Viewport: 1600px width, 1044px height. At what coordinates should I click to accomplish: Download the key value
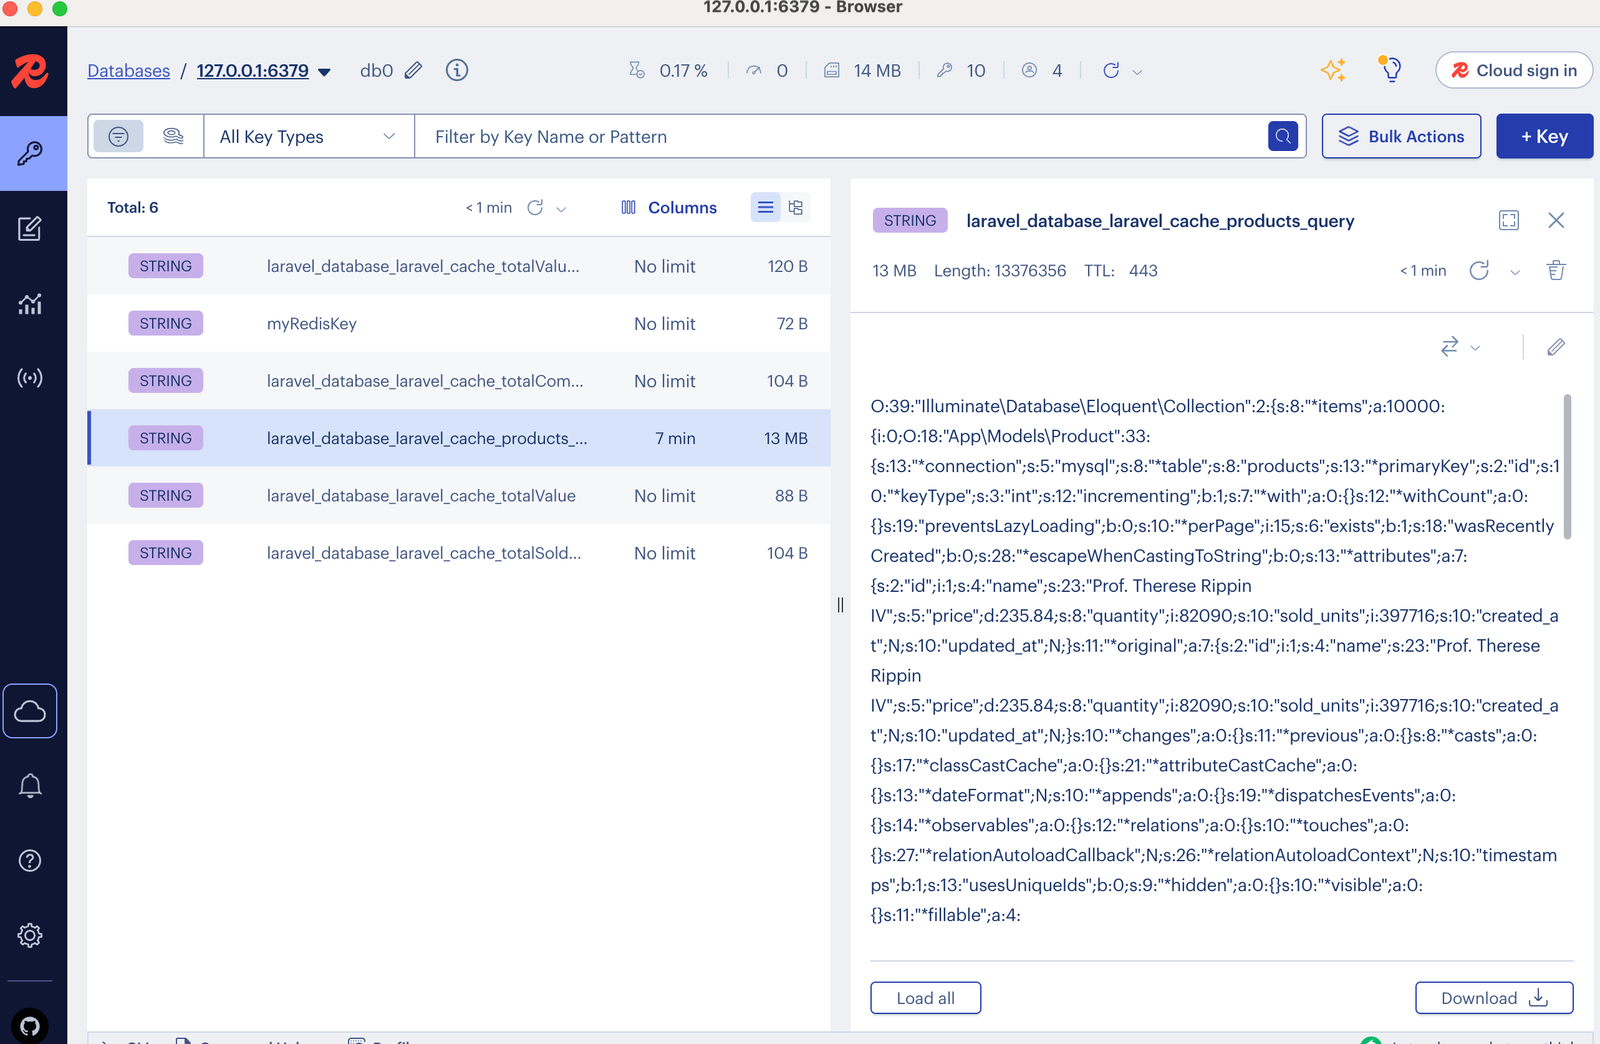pos(1494,998)
